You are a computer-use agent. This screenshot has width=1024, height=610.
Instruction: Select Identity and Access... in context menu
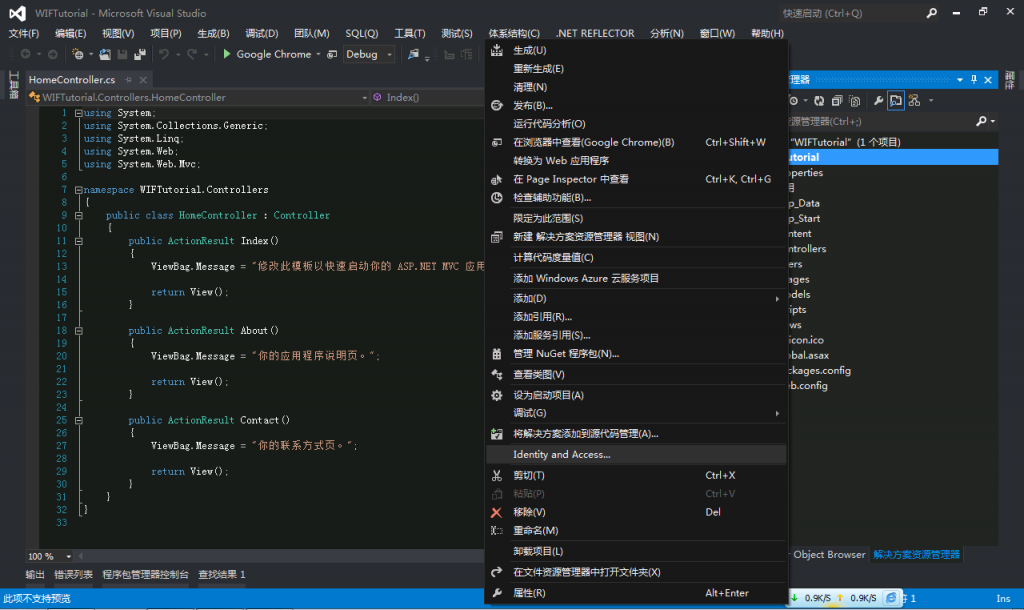click(x=636, y=455)
